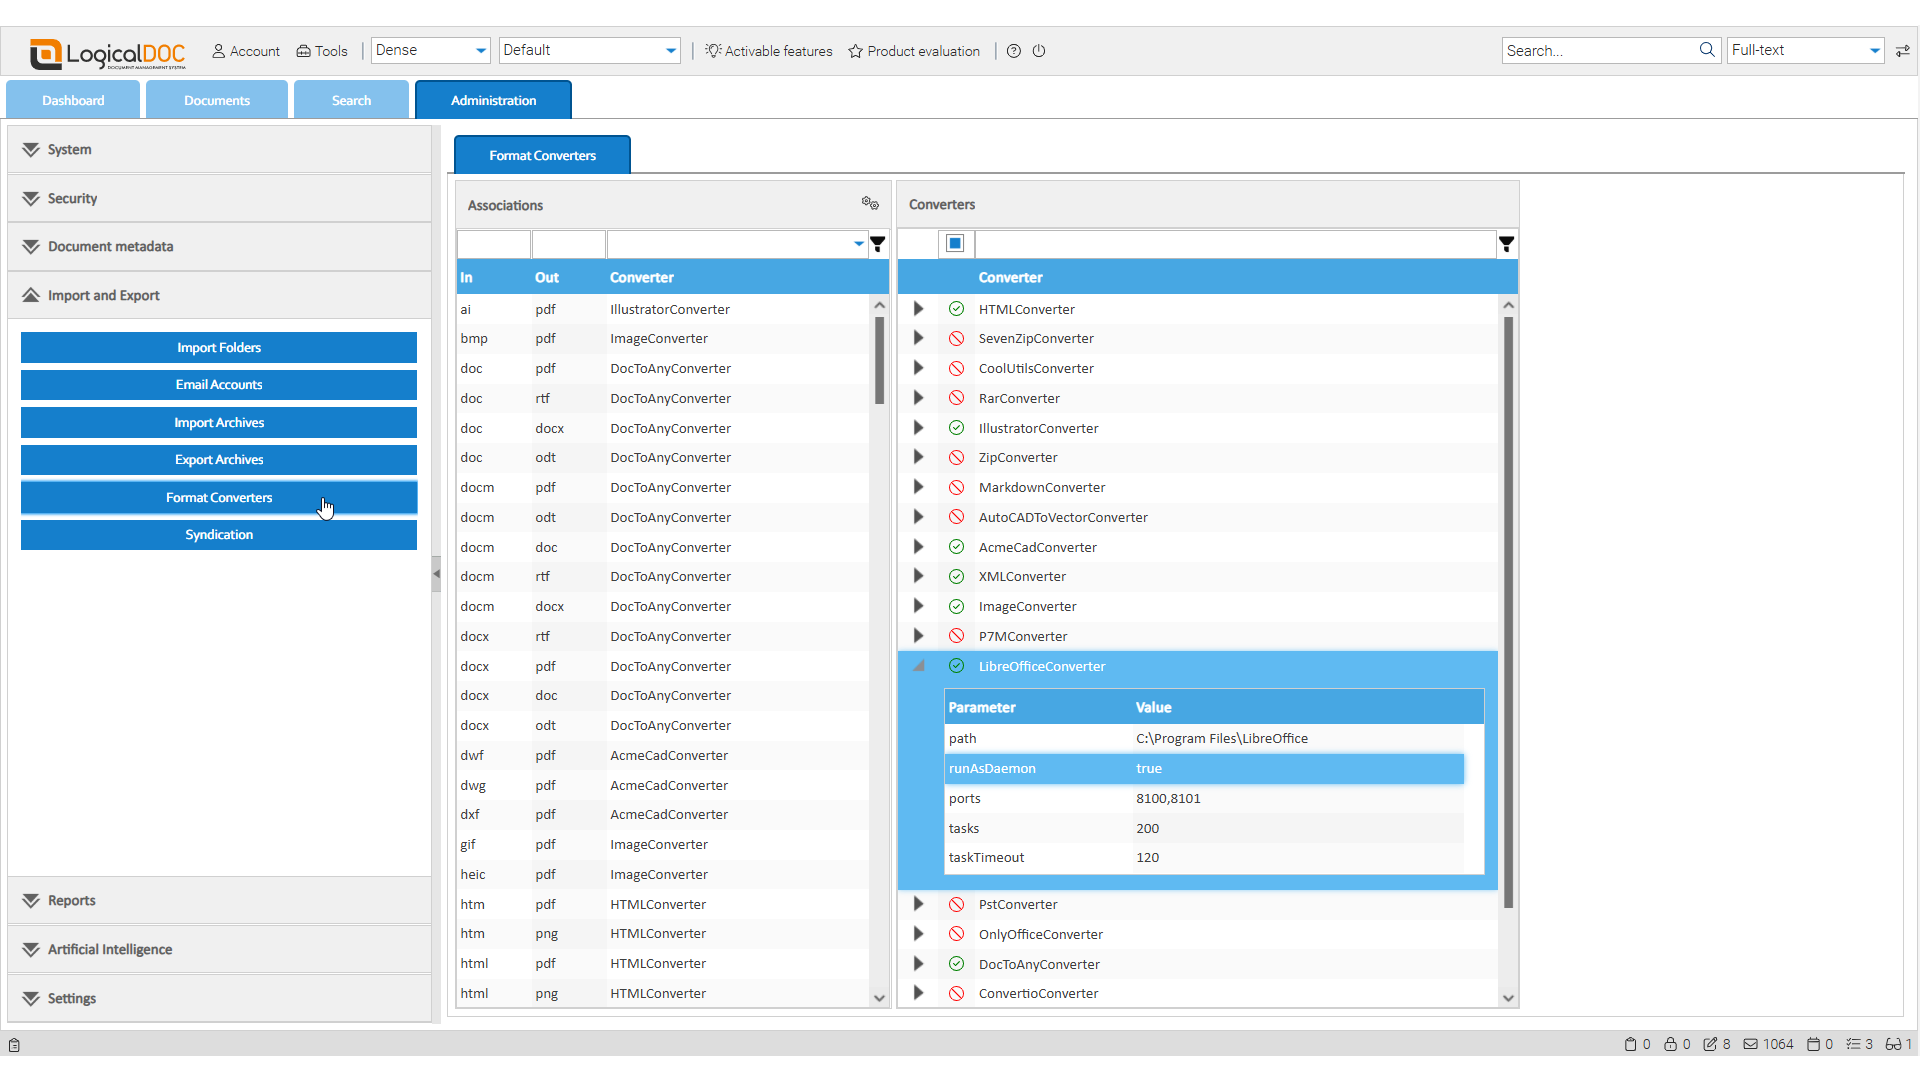Click the Converters filter funnel icon
The image size is (1920, 1080).
1506,244
